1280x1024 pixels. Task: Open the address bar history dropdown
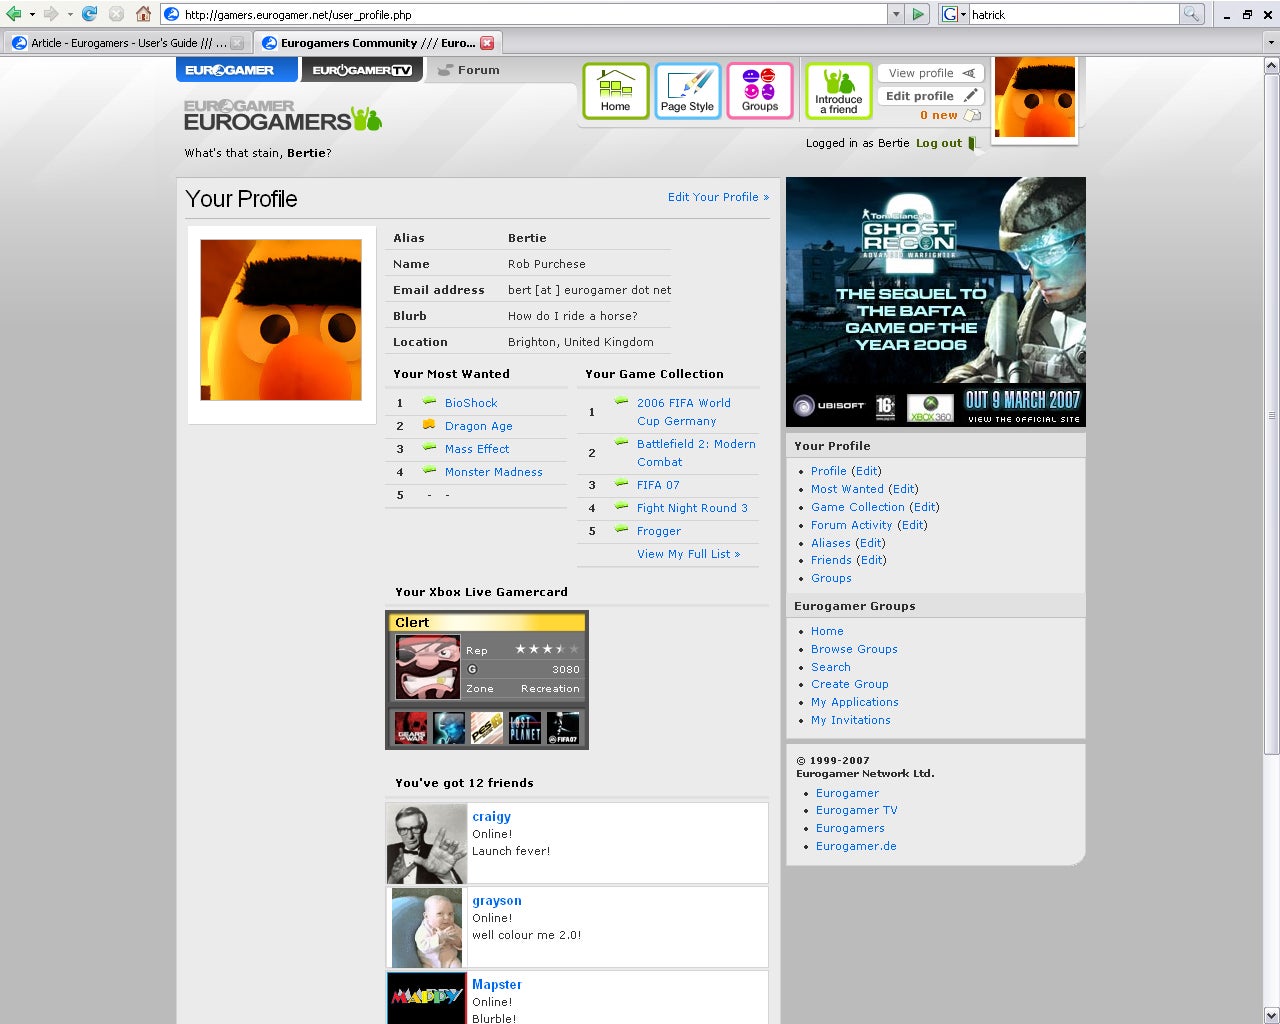click(896, 14)
